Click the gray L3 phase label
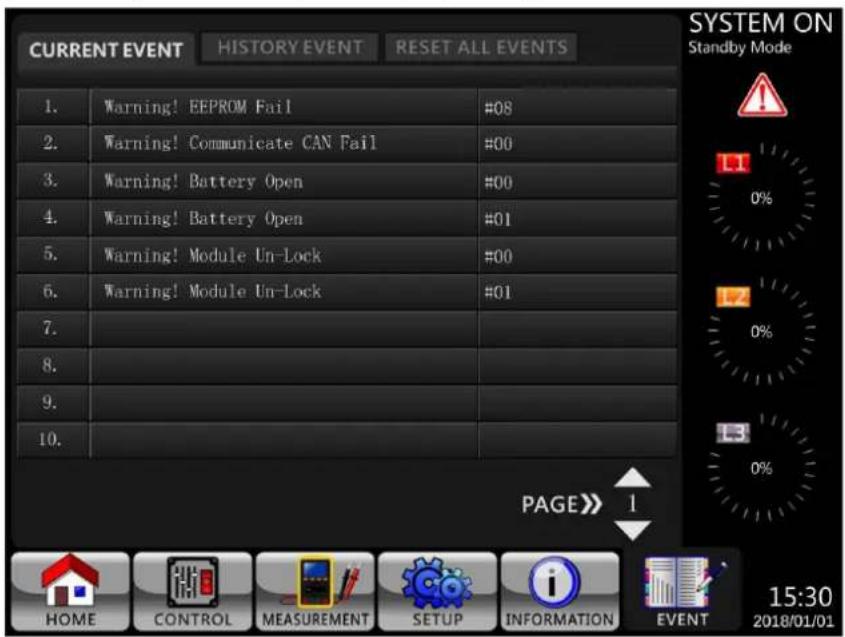The height and width of the screenshot is (637, 845). pyautogui.click(x=733, y=433)
